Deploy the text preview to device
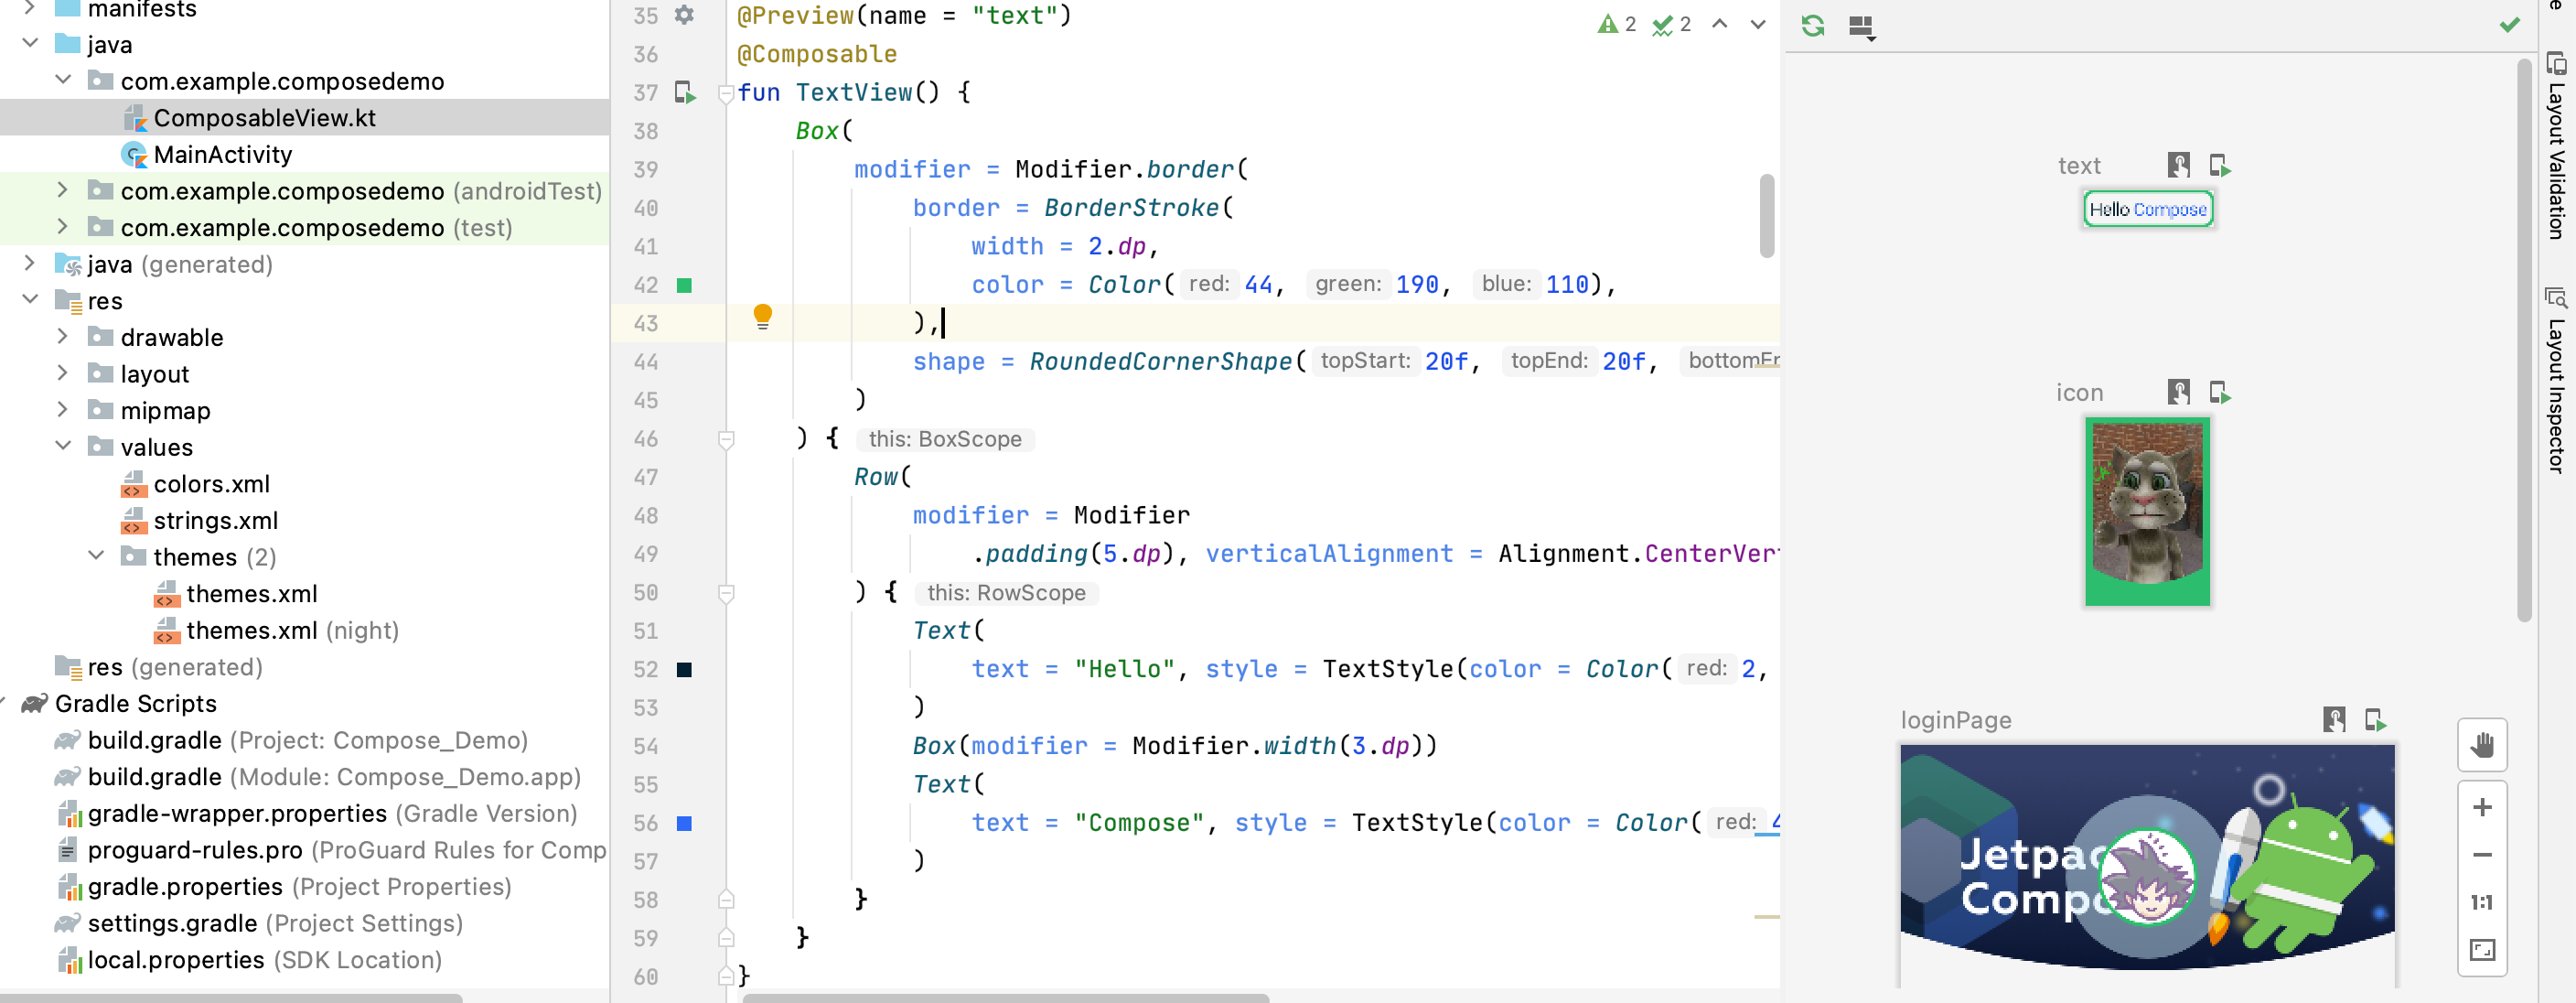 click(x=2222, y=165)
